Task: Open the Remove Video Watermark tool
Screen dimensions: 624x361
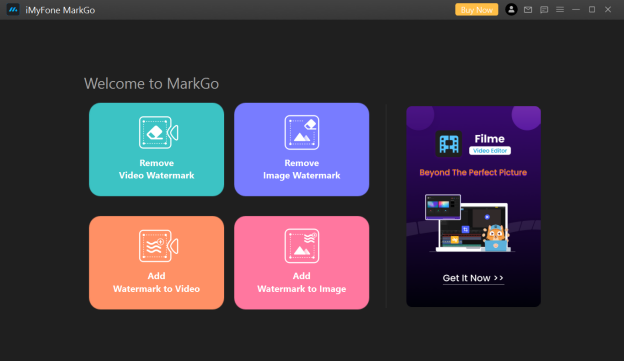Action: pyautogui.click(x=156, y=149)
